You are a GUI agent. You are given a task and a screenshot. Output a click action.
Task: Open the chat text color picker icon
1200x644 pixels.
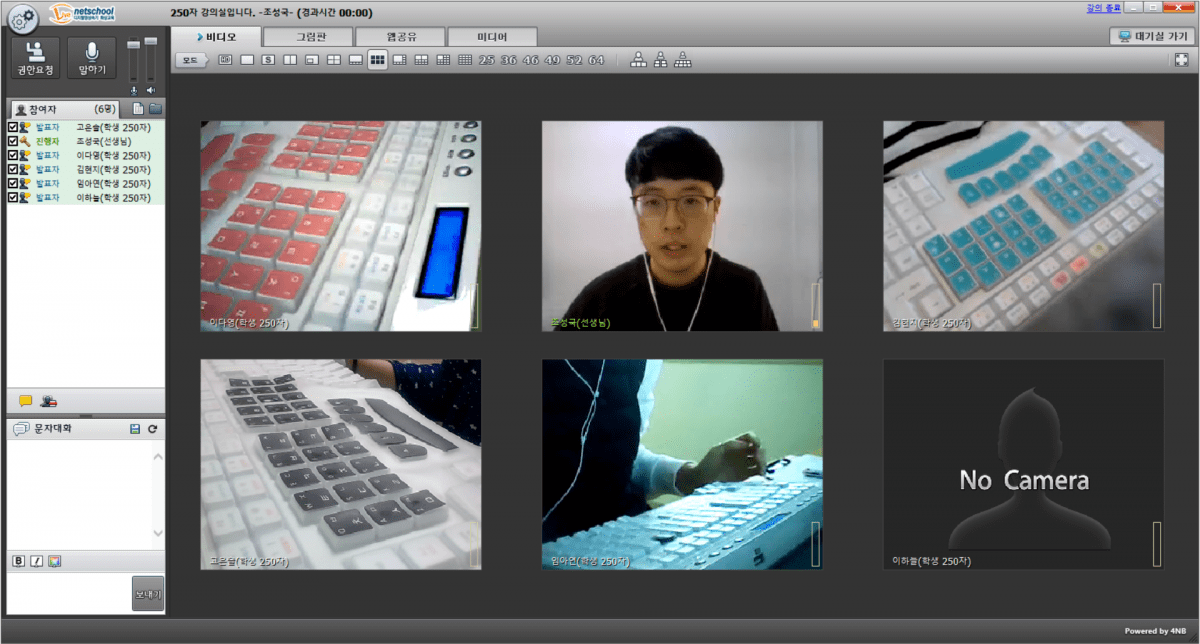pyautogui.click(x=54, y=561)
